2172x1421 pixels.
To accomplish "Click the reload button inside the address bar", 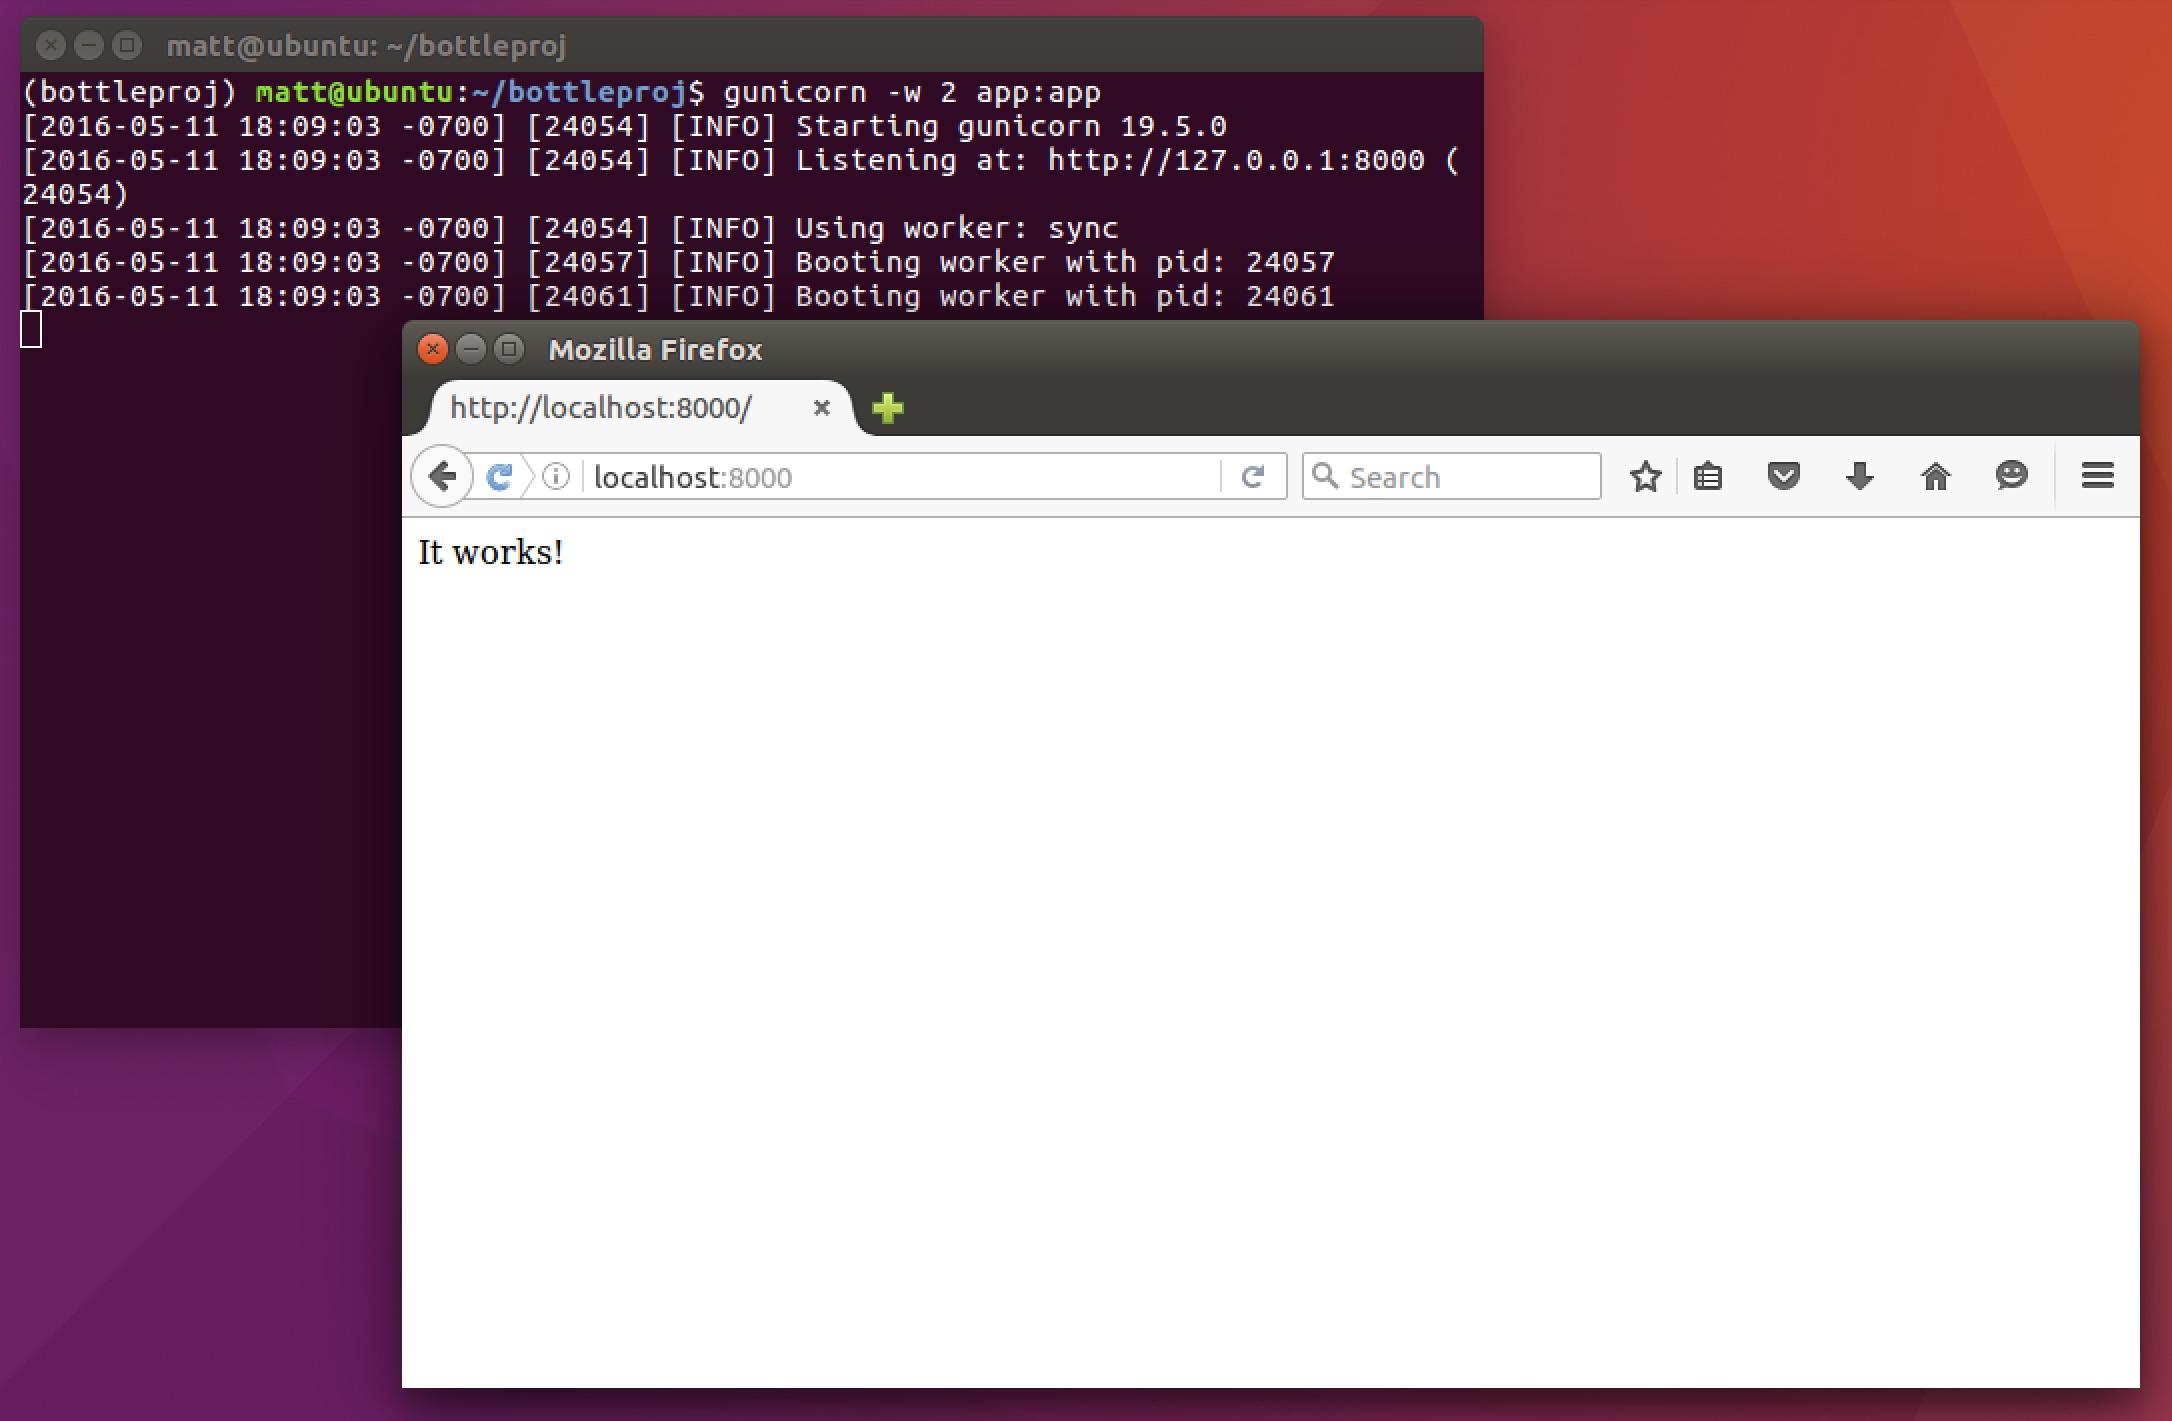I will (1253, 477).
